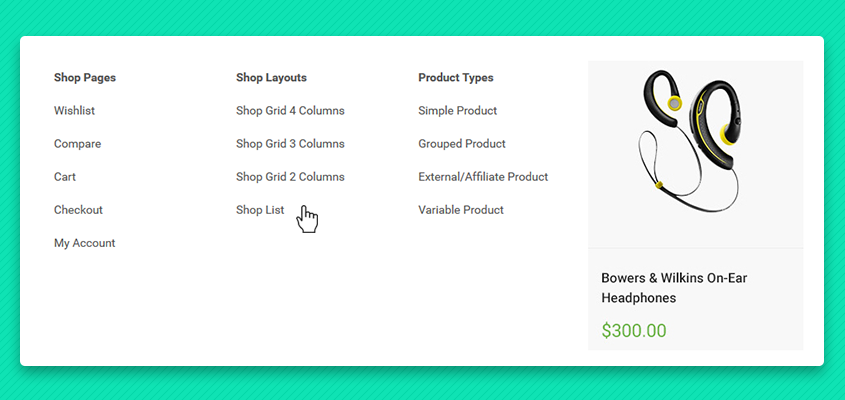The width and height of the screenshot is (845, 400).
Task: Open the Grouped Product example
Action: pyautogui.click(x=462, y=144)
